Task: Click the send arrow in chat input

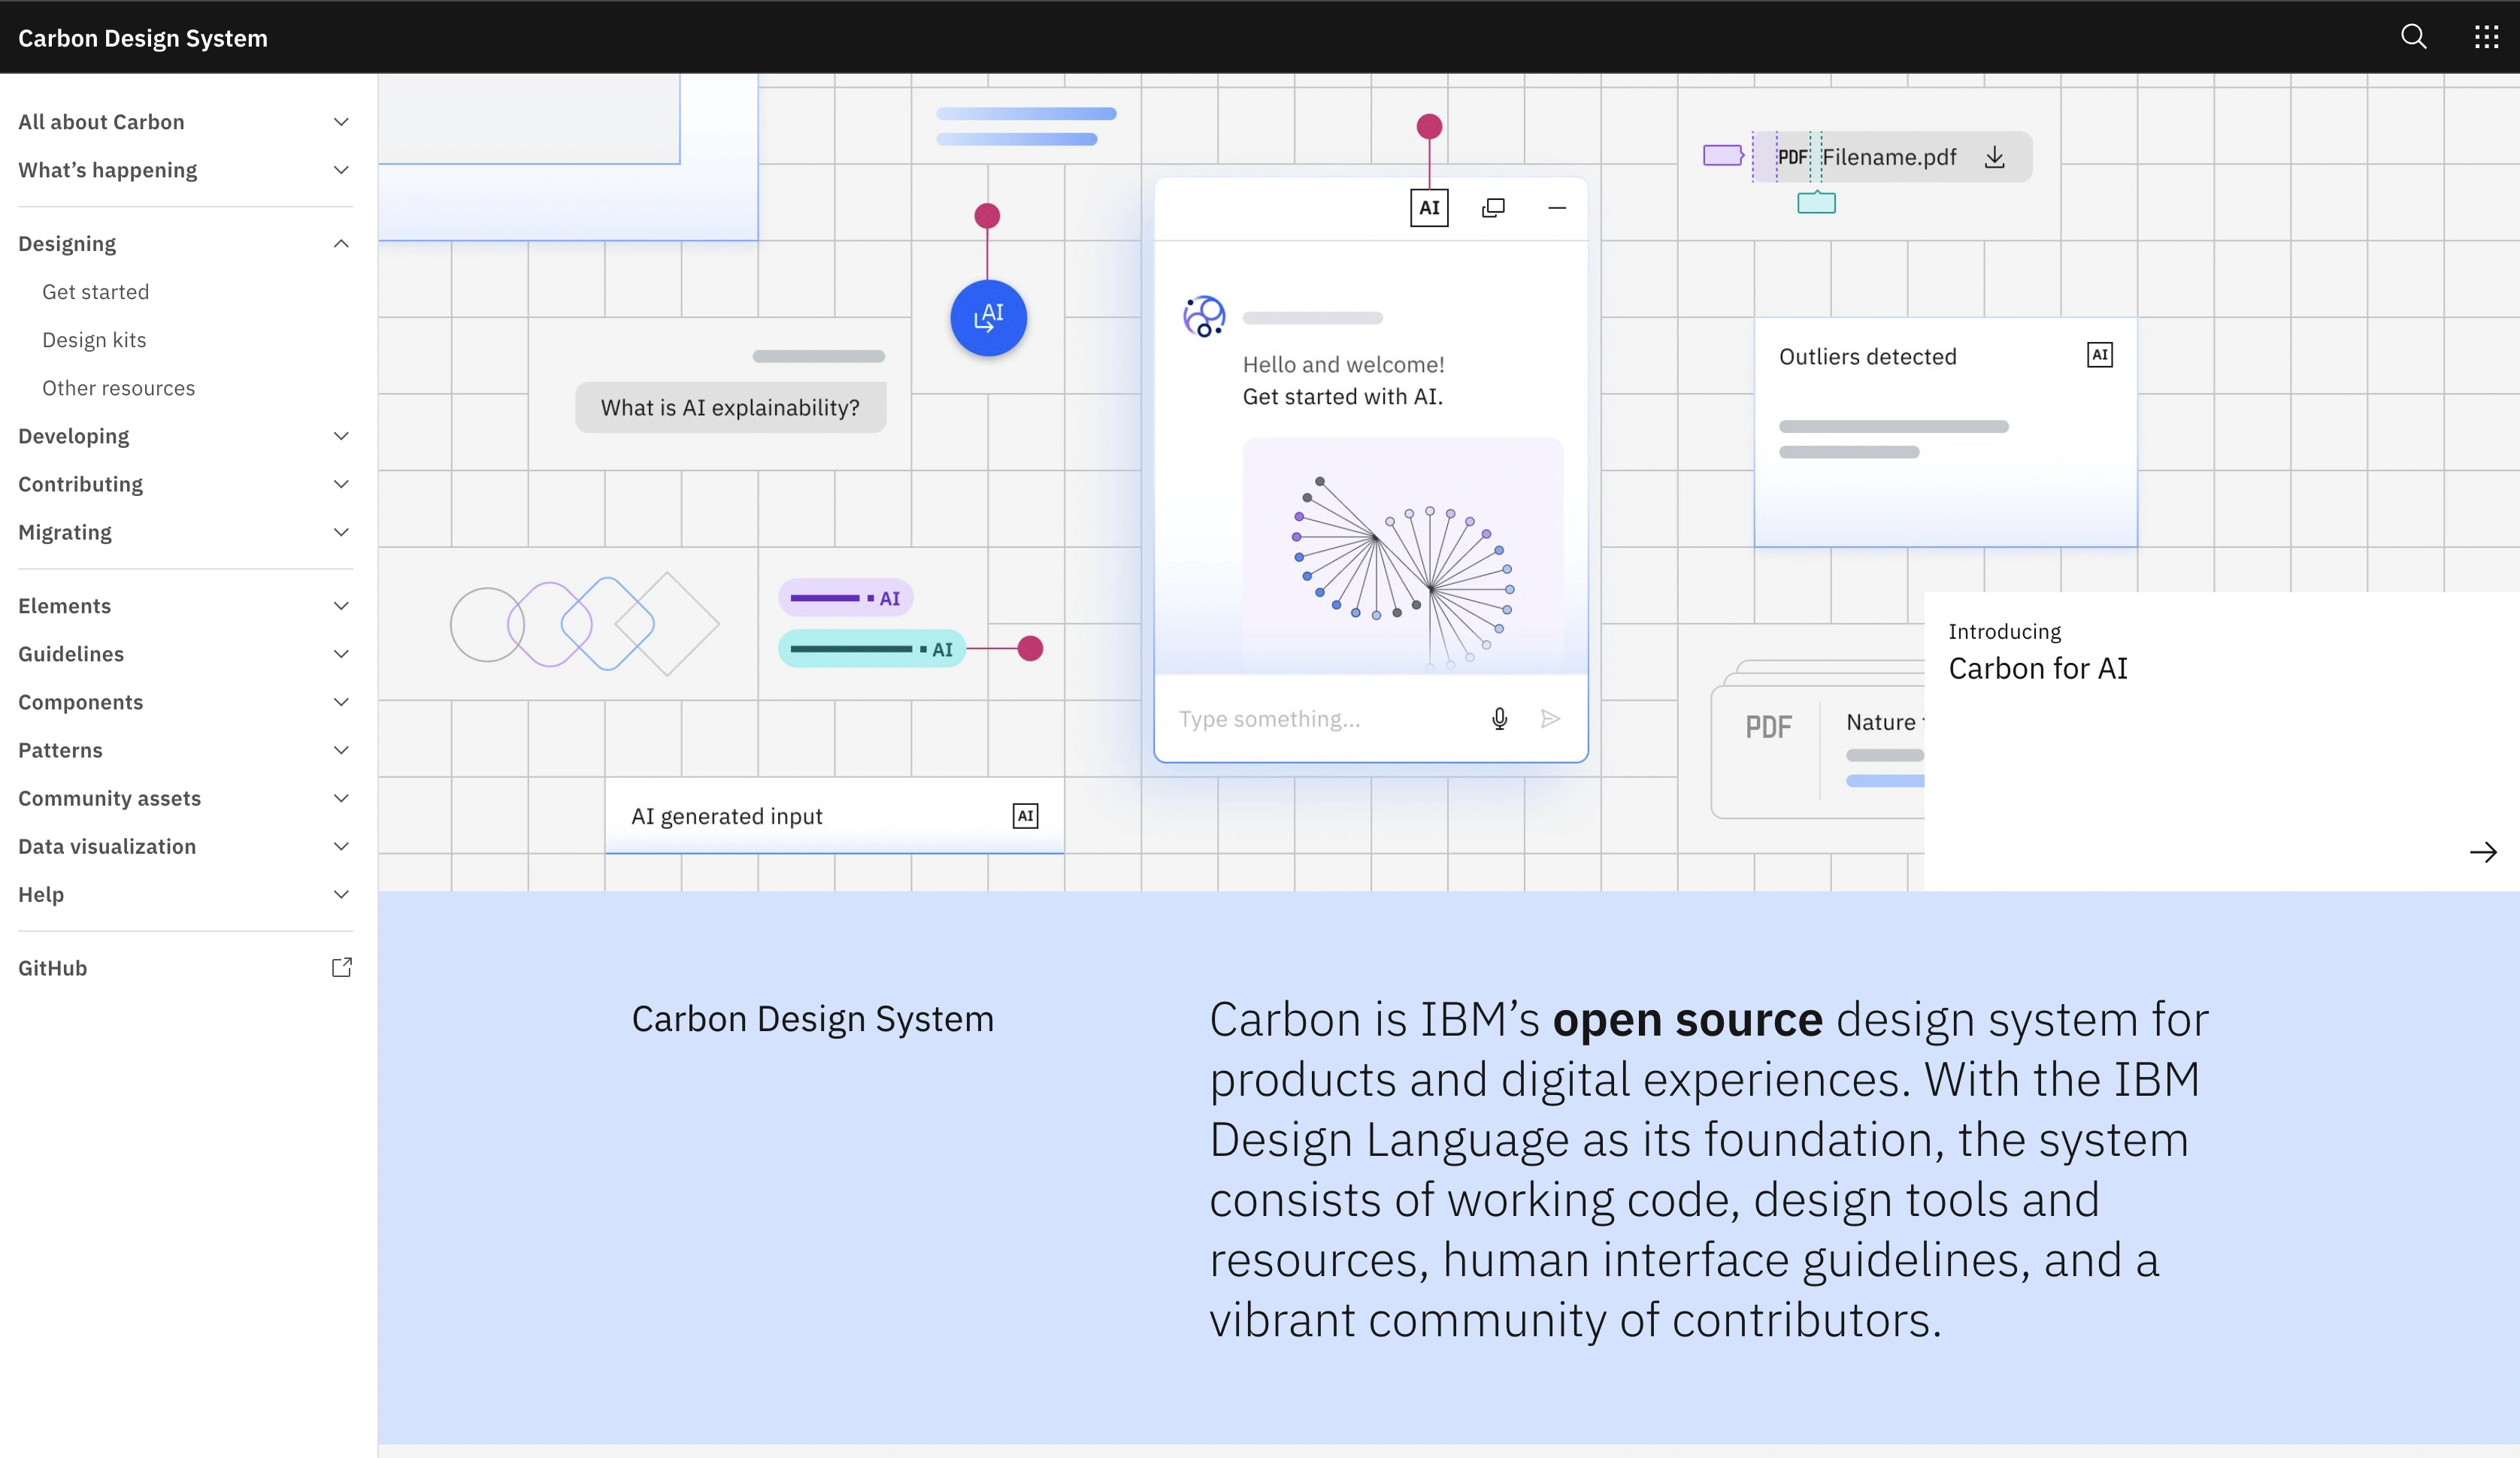Action: click(x=1550, y=719)
